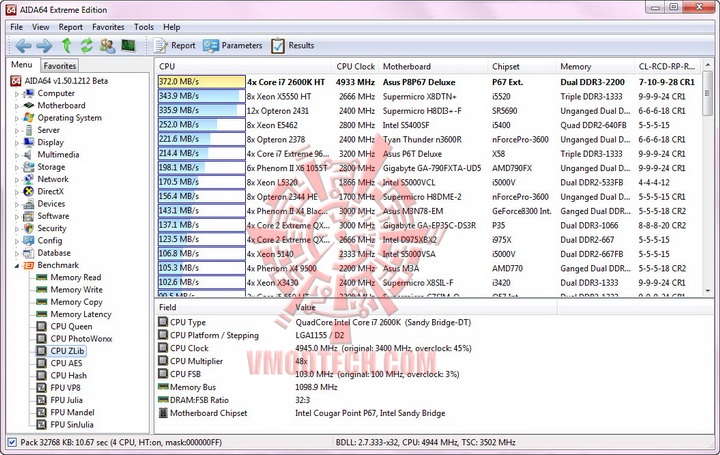Expand the Display tree node
Viewport: 720px width, 455px height.
pos(17,143)
